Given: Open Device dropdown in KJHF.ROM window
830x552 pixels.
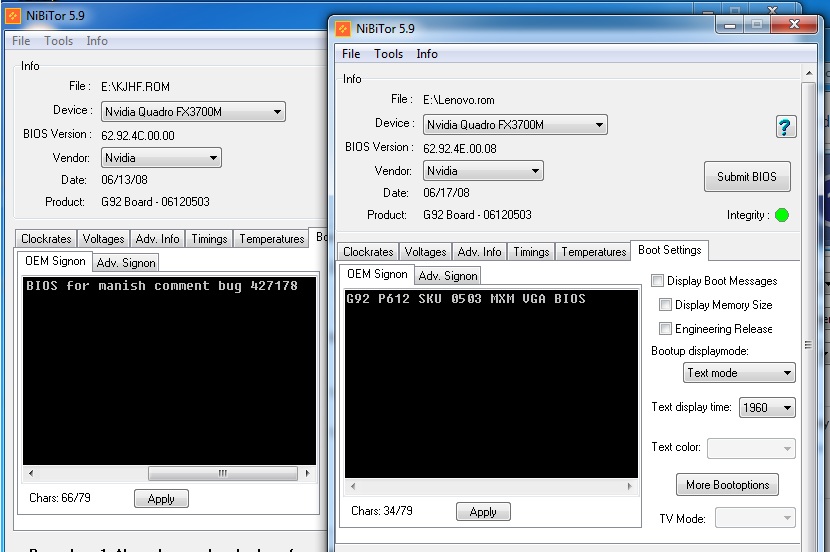Looking at the screenshot, I should (193, 112).
